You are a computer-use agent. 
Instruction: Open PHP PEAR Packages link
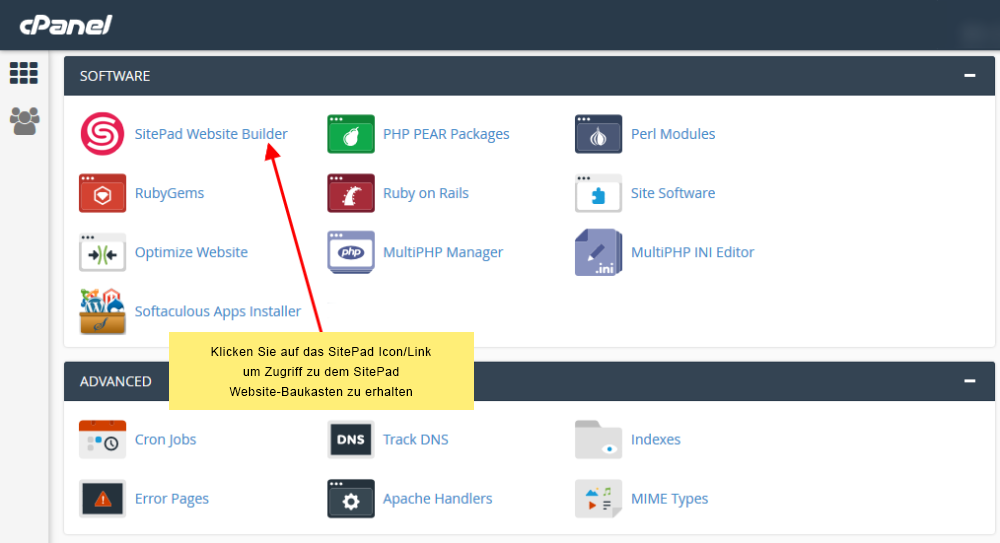[446, 134]
